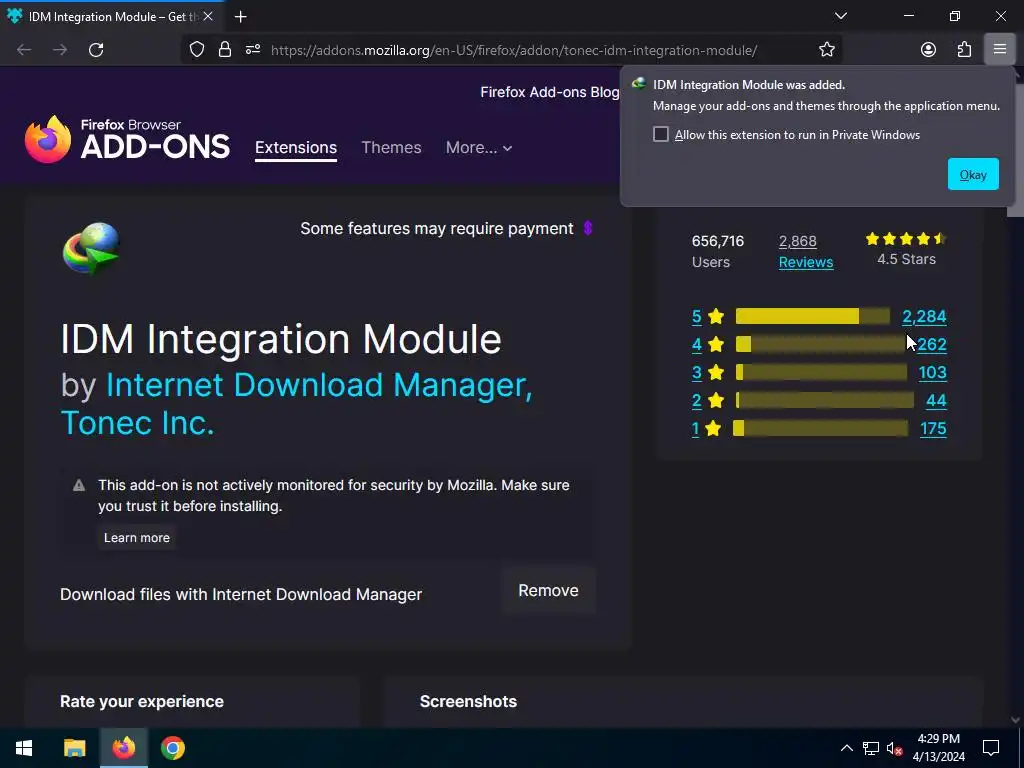The width and height of the screenshot is (1024, 768).
Task: Click the IDM globe extension icon
Action: (91, 248)
